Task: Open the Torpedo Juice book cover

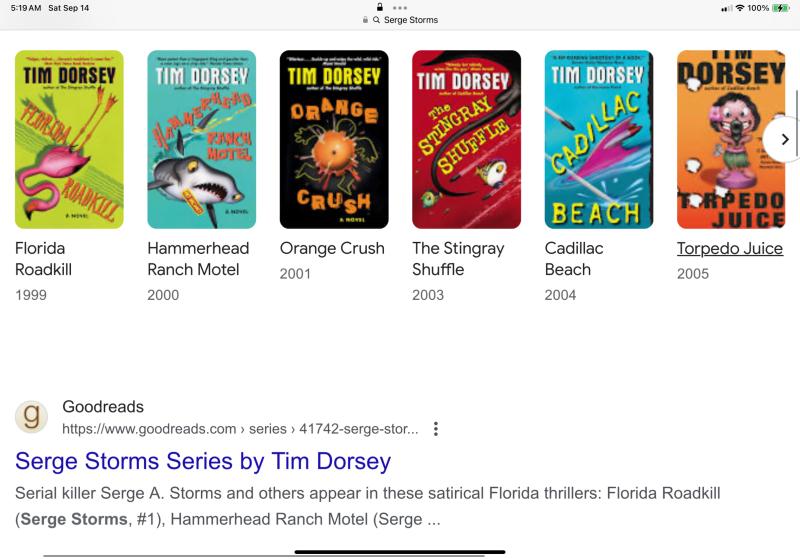Action: pyautogui.click(x=731, y=139)
